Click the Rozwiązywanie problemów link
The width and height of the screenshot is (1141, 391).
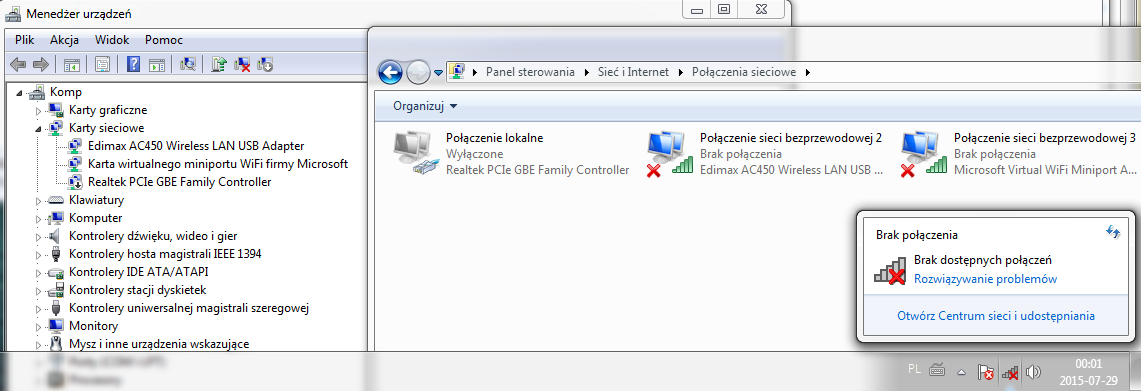click(985, 279)
